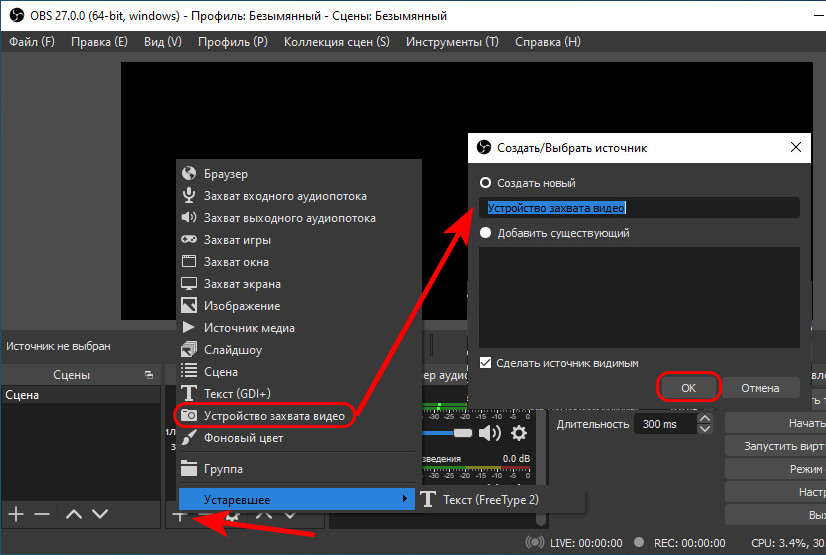The image size is (826, 555).
Task: Select the Добавить существующий radio button
Action: 485,233
